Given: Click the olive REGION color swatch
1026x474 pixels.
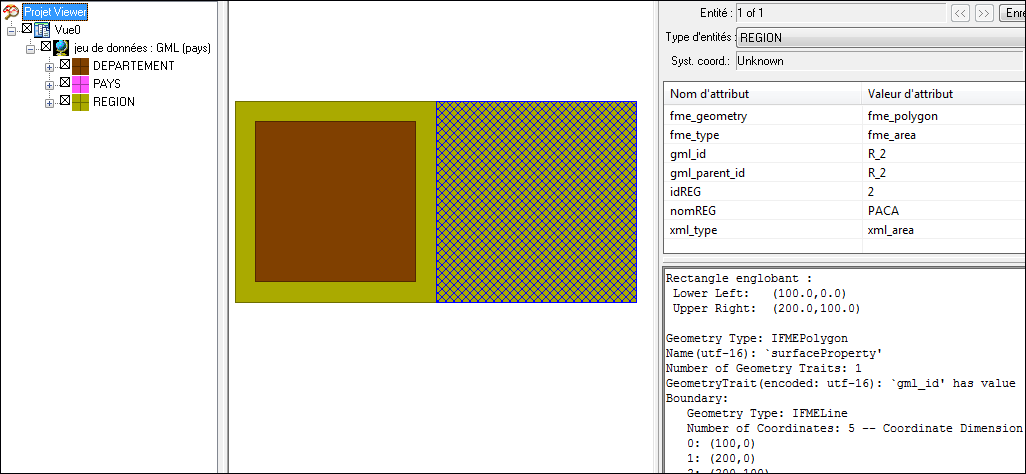Looking at the screenshot, I should pyautogui.click(x=80, y=102).
